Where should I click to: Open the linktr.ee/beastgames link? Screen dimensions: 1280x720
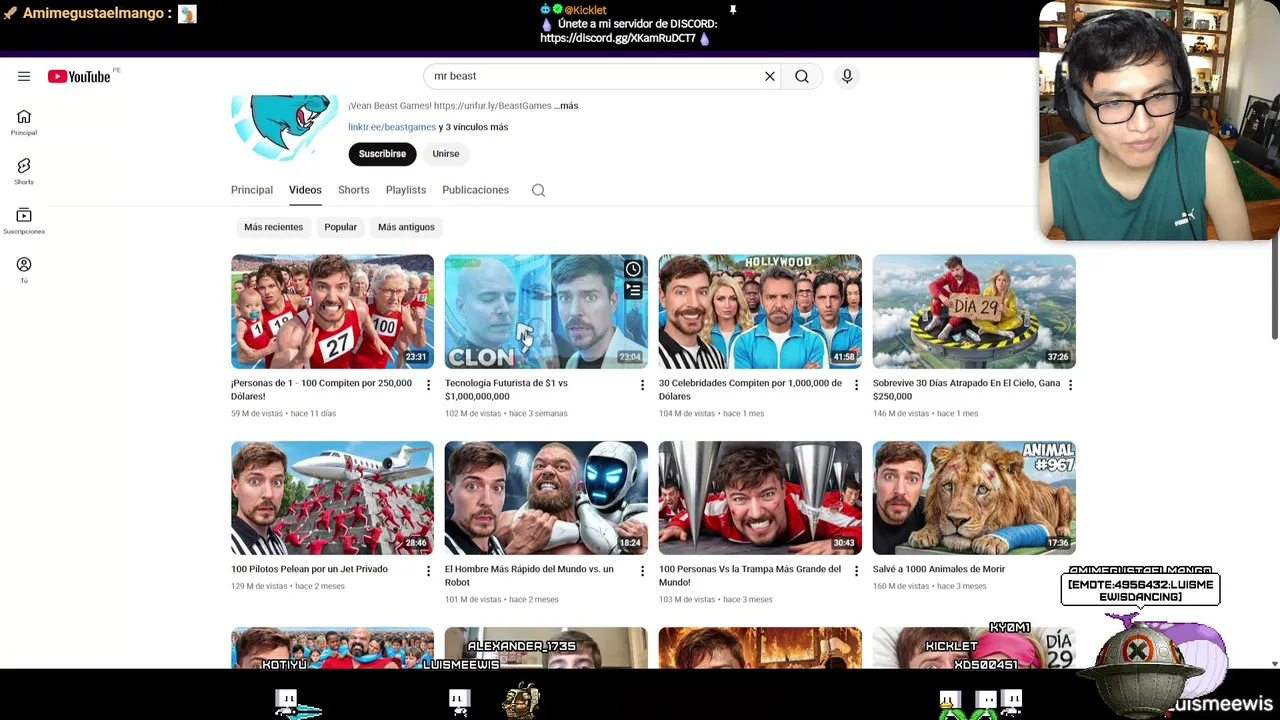(392, 127)
